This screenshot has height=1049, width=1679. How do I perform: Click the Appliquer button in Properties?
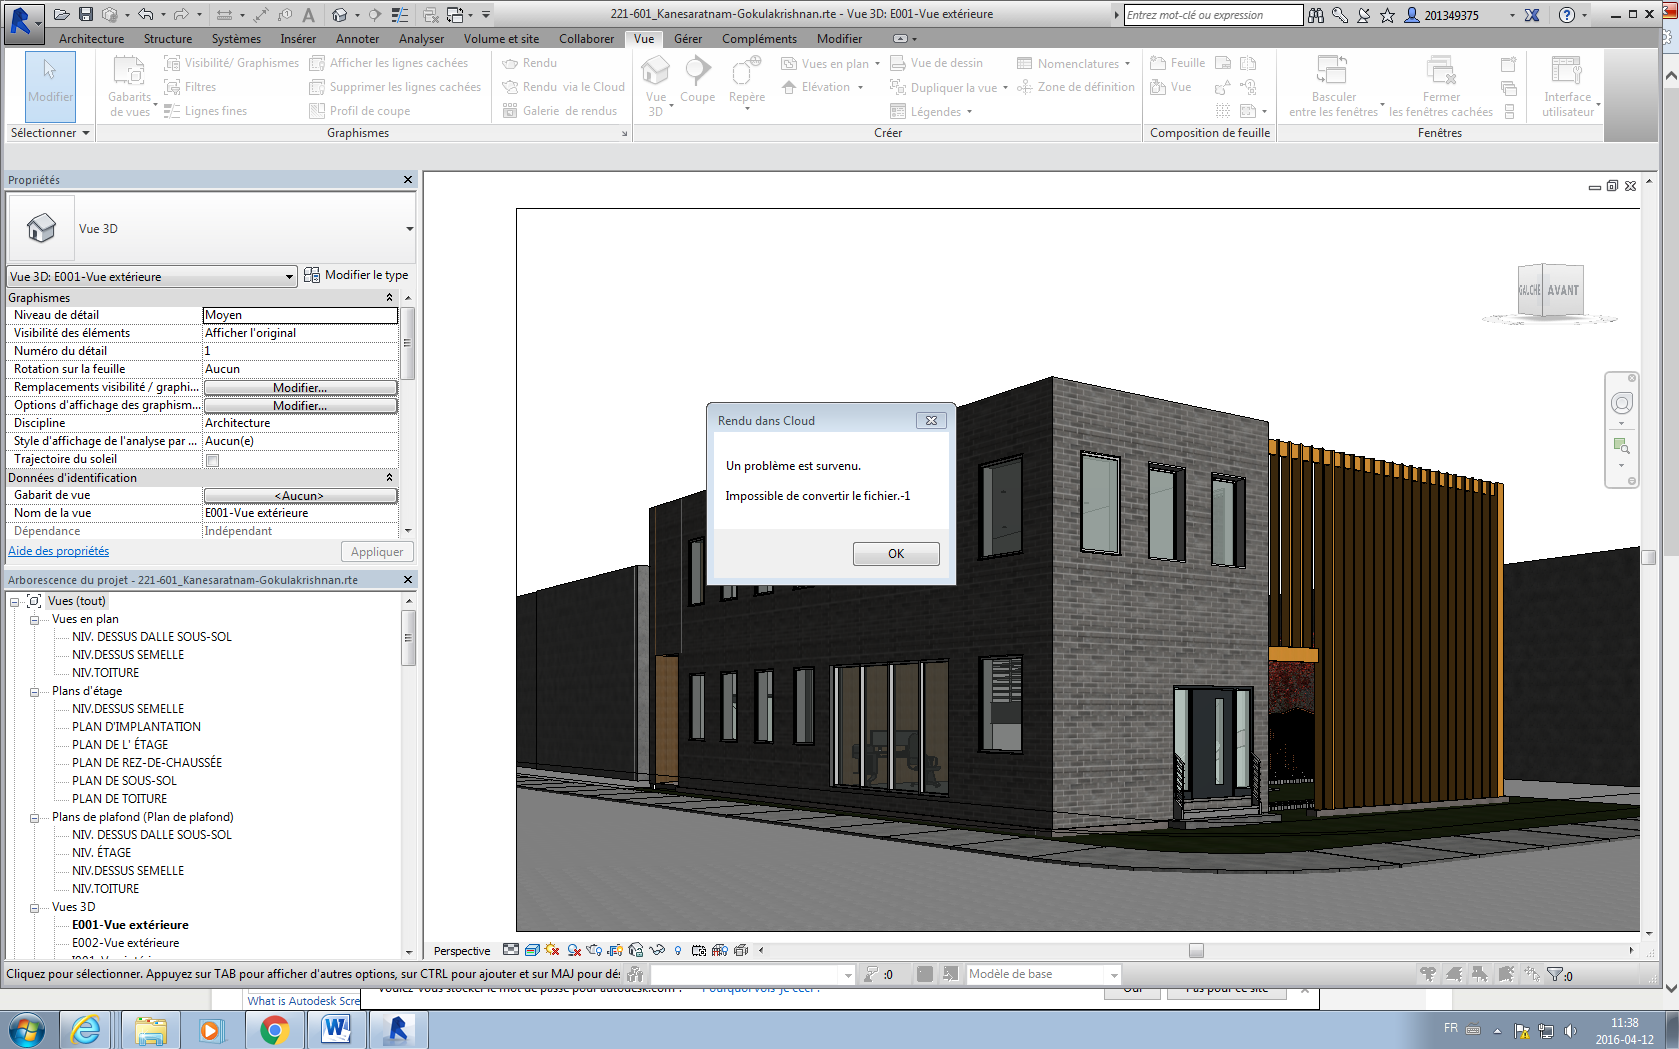pyautogui.click(x=377, y=551)
